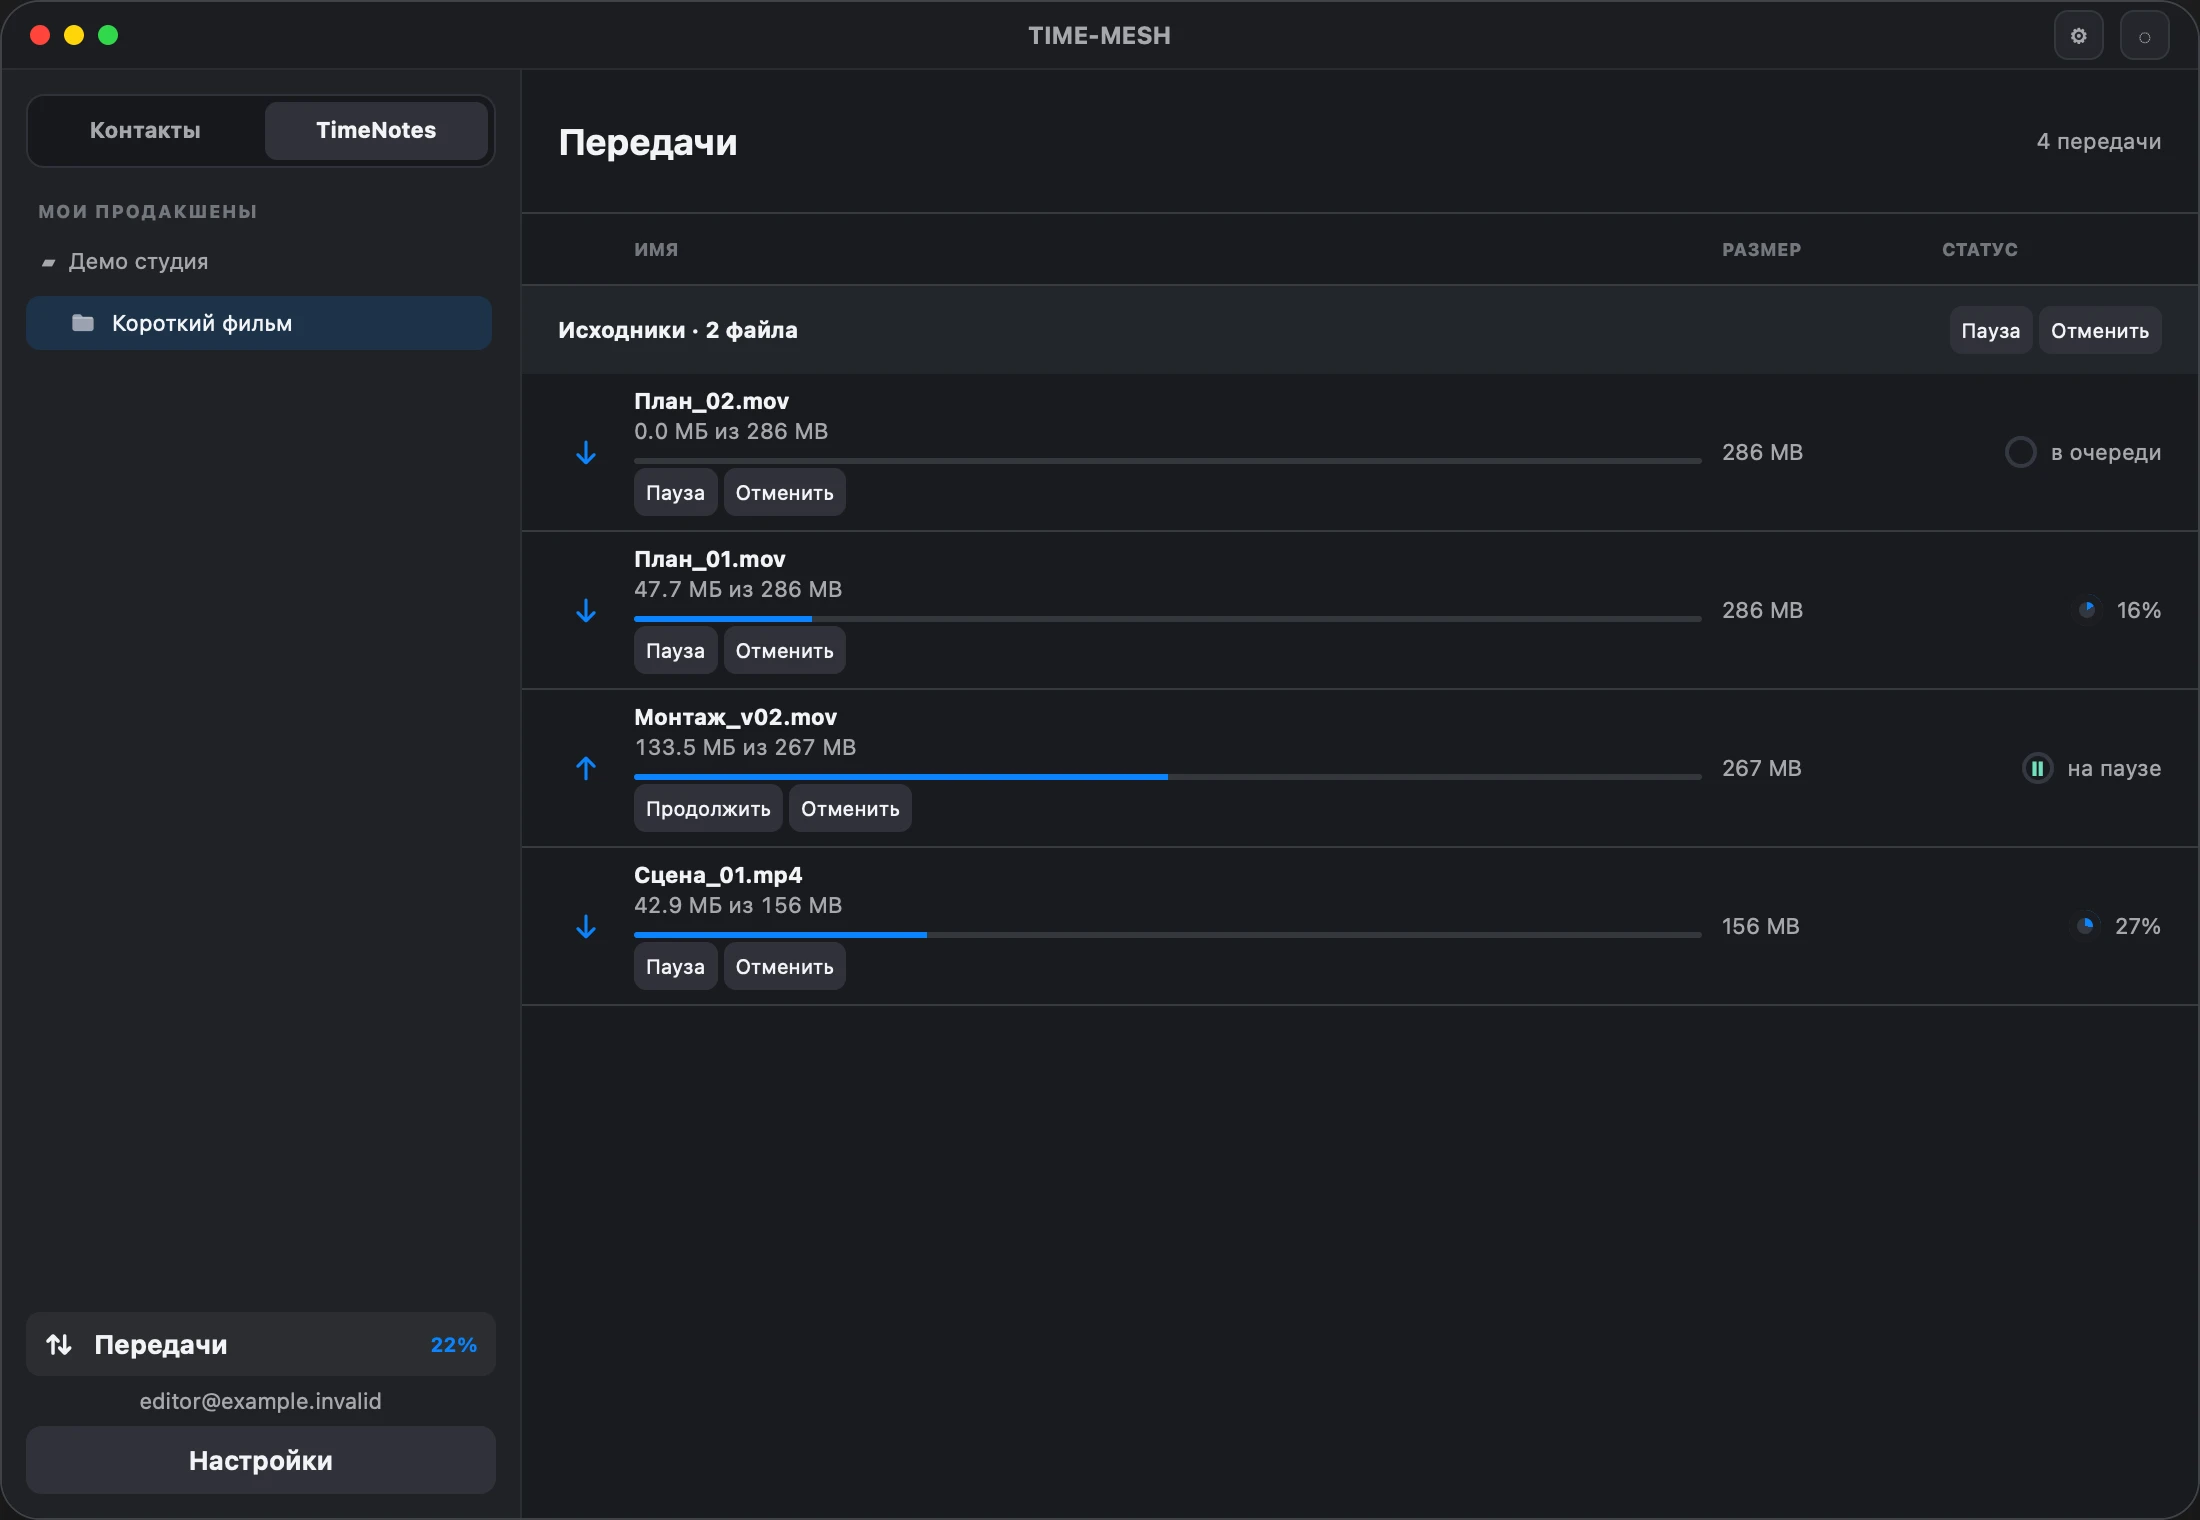This screenshot has height=1520, width=2200.
Task: Cancel the Сцена_01.mp4 download
Action: click(784, 967)
